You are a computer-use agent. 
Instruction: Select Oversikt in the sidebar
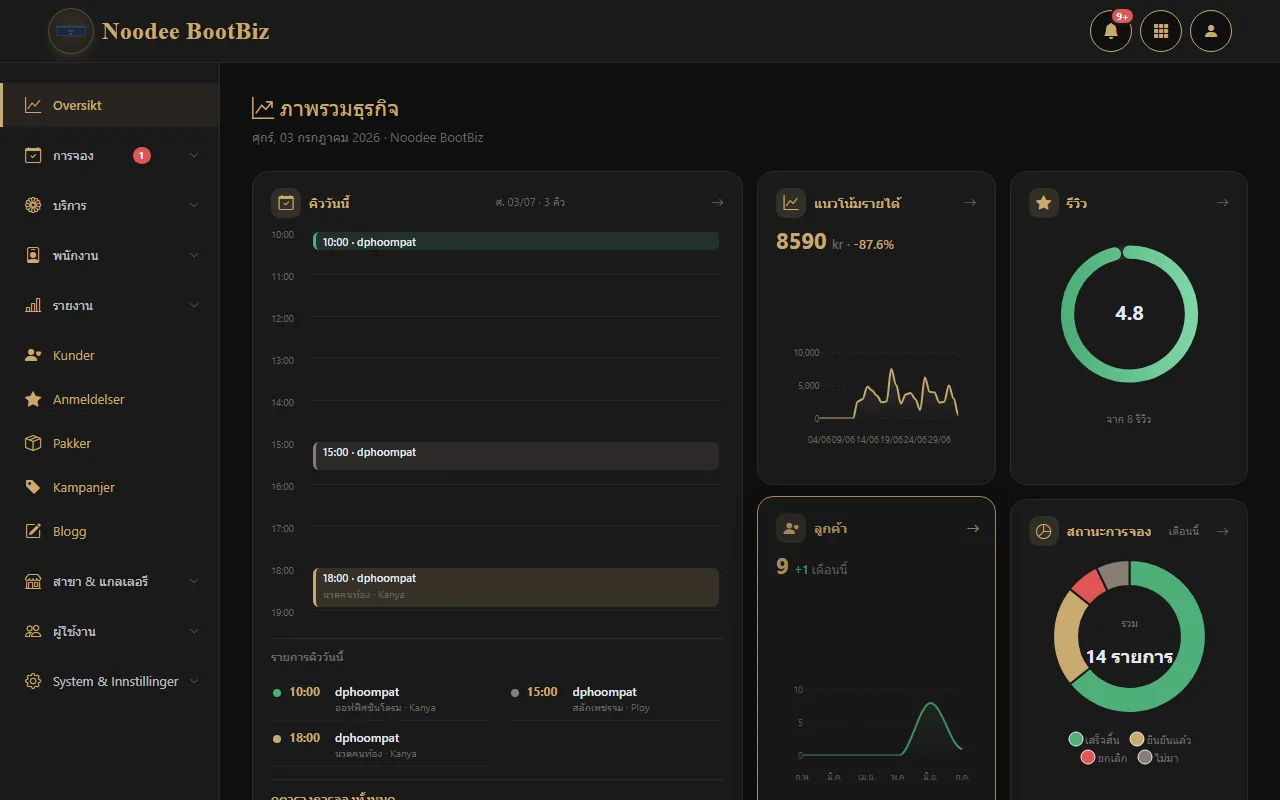[110, 105]
